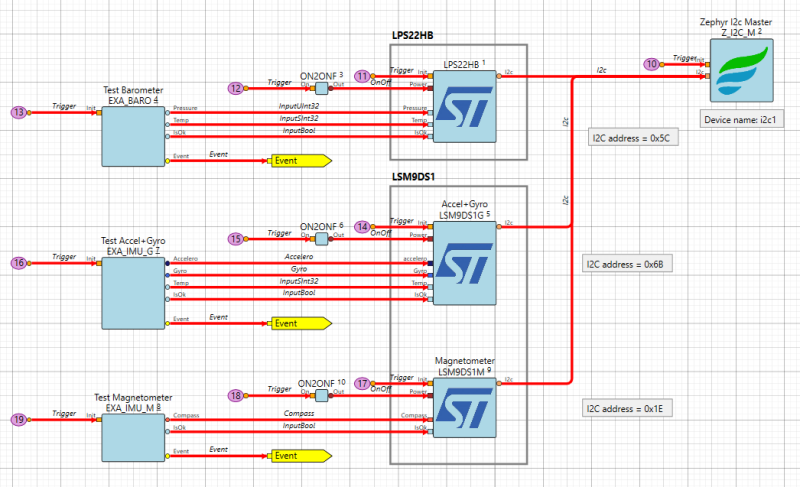This screenshot has height=487, width=800.
Task: Select the Test Magnetometer EXA_IMU_M block
Action: click(x=133, y=438)
